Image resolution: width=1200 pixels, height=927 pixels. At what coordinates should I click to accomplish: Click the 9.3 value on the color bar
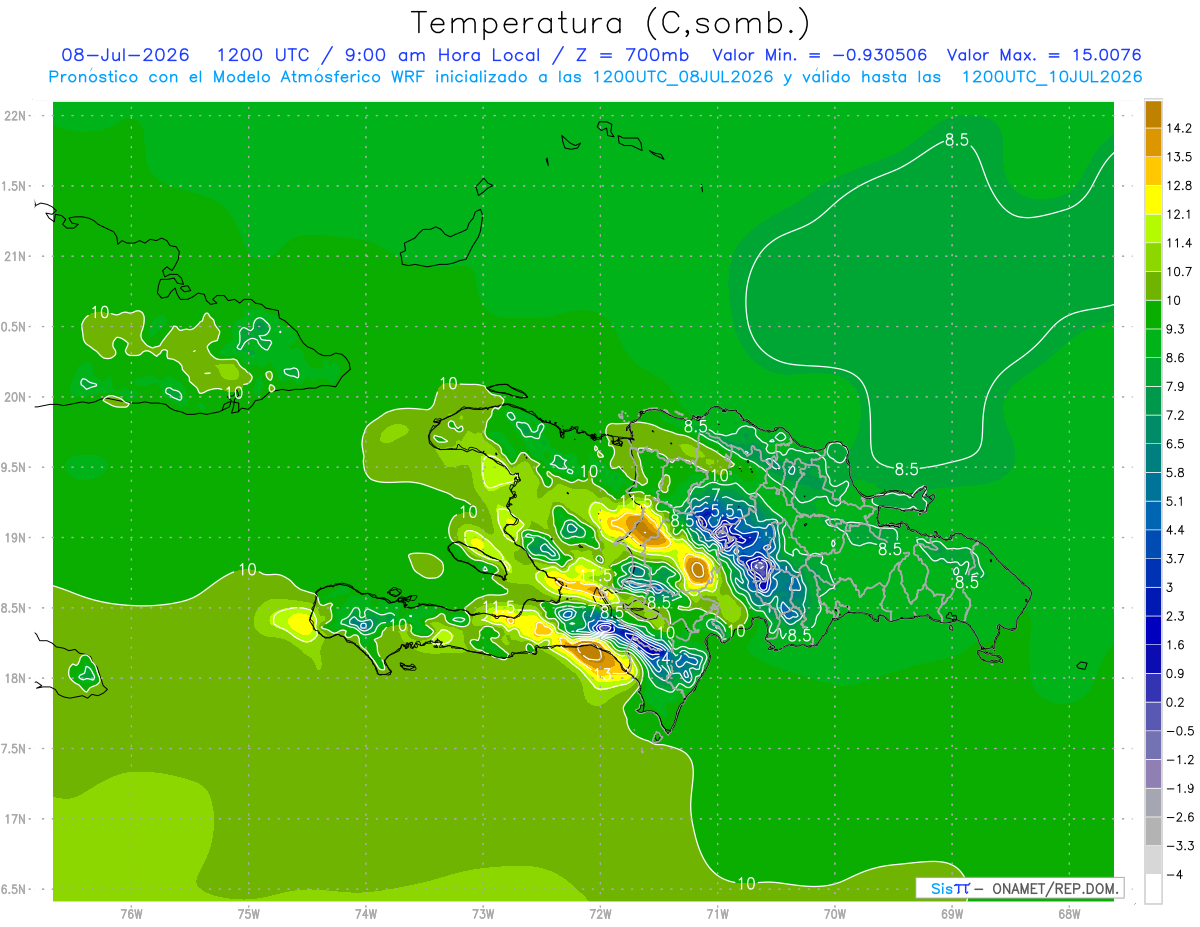tap(1175, 329)
